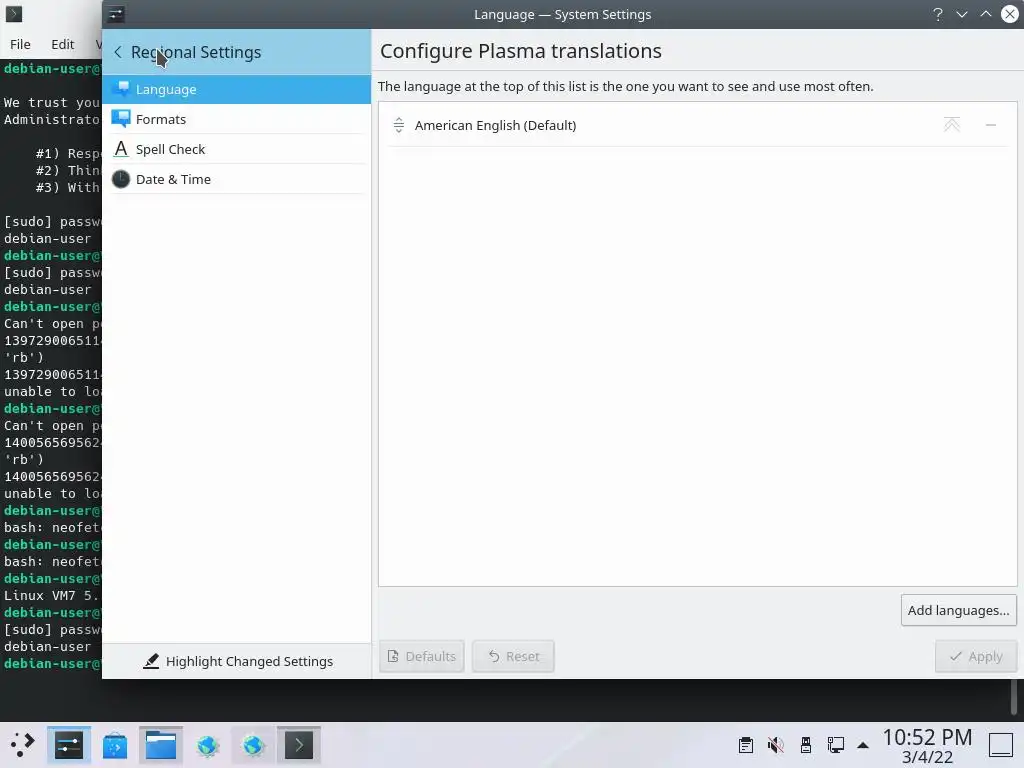Click the Spell Check letter A icon

[x=121, y=149]
